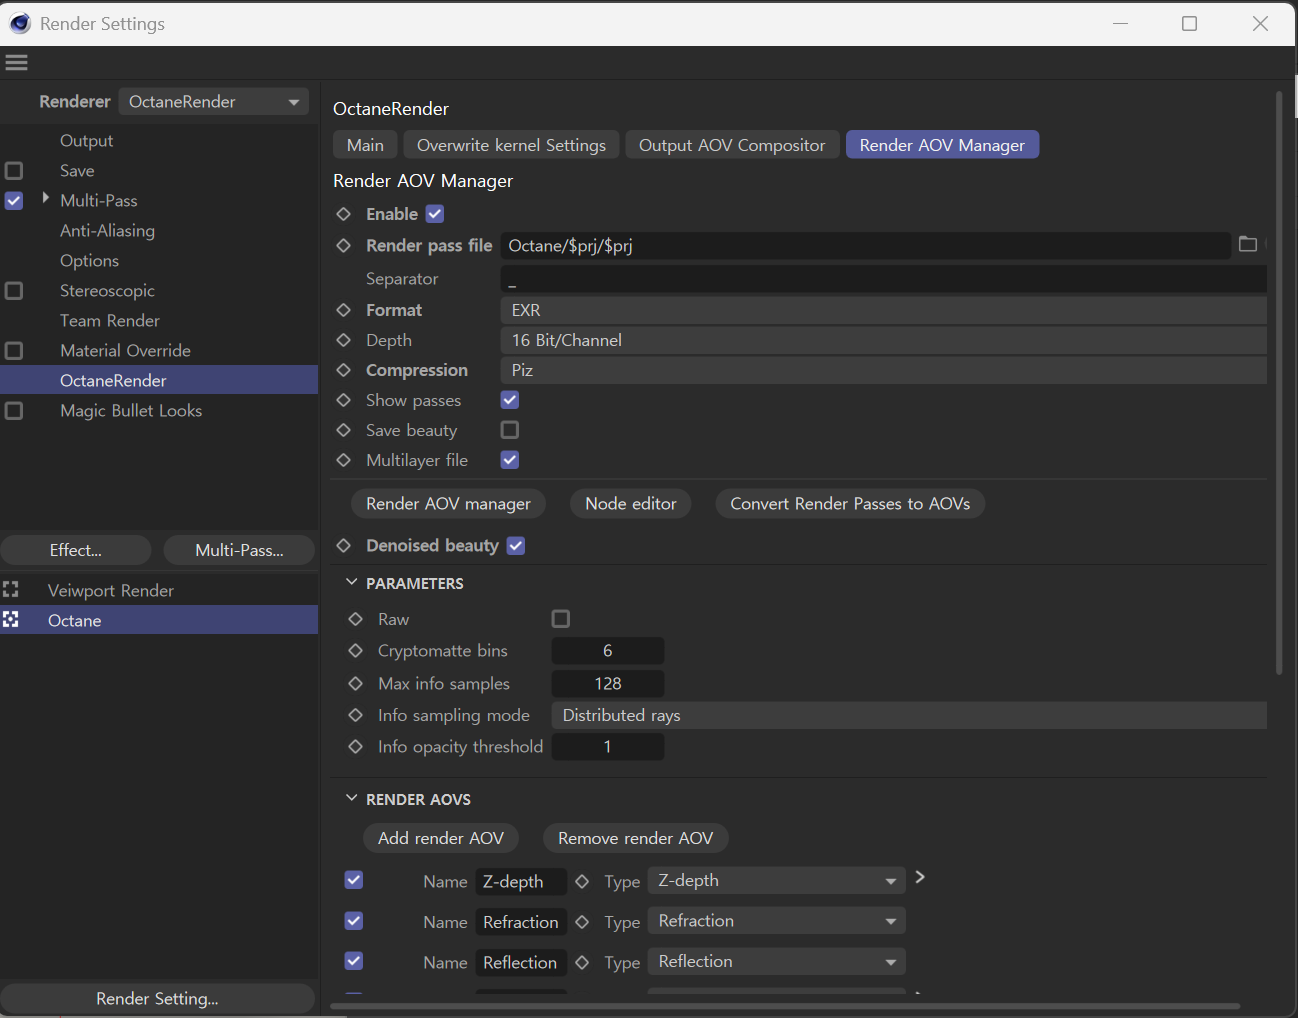
Task: Open the Refraction Type dropdown
Action: [x=776, y=921]
